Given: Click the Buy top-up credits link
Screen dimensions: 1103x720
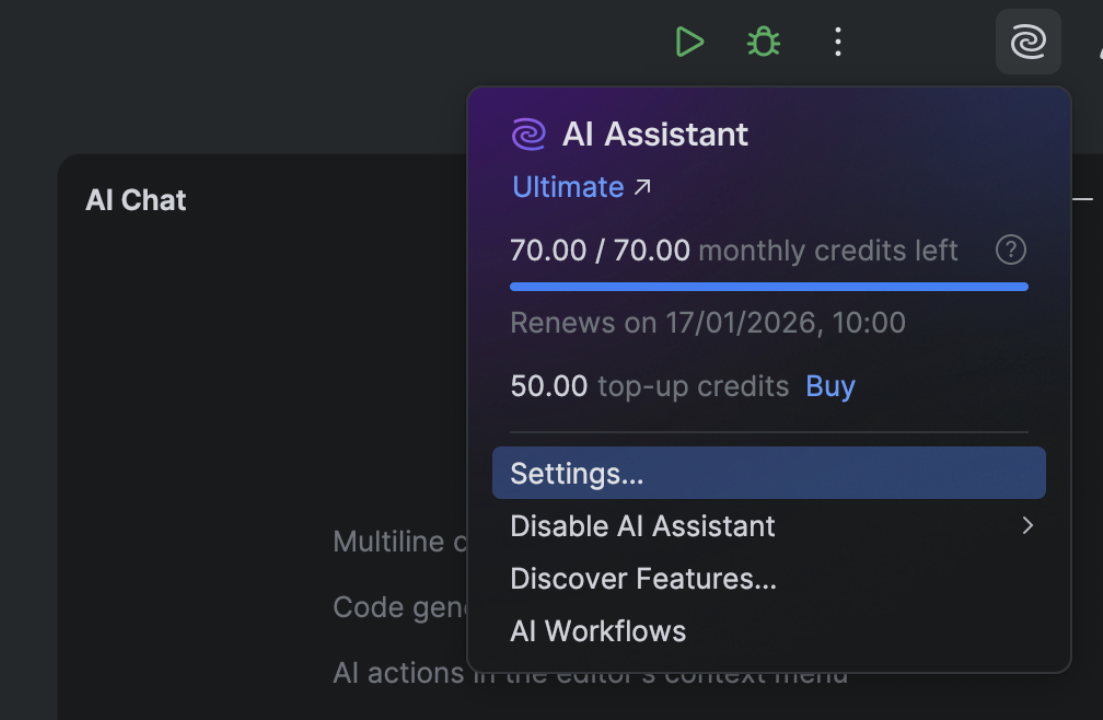Looking at the screenshot, I should pos(830,386).
